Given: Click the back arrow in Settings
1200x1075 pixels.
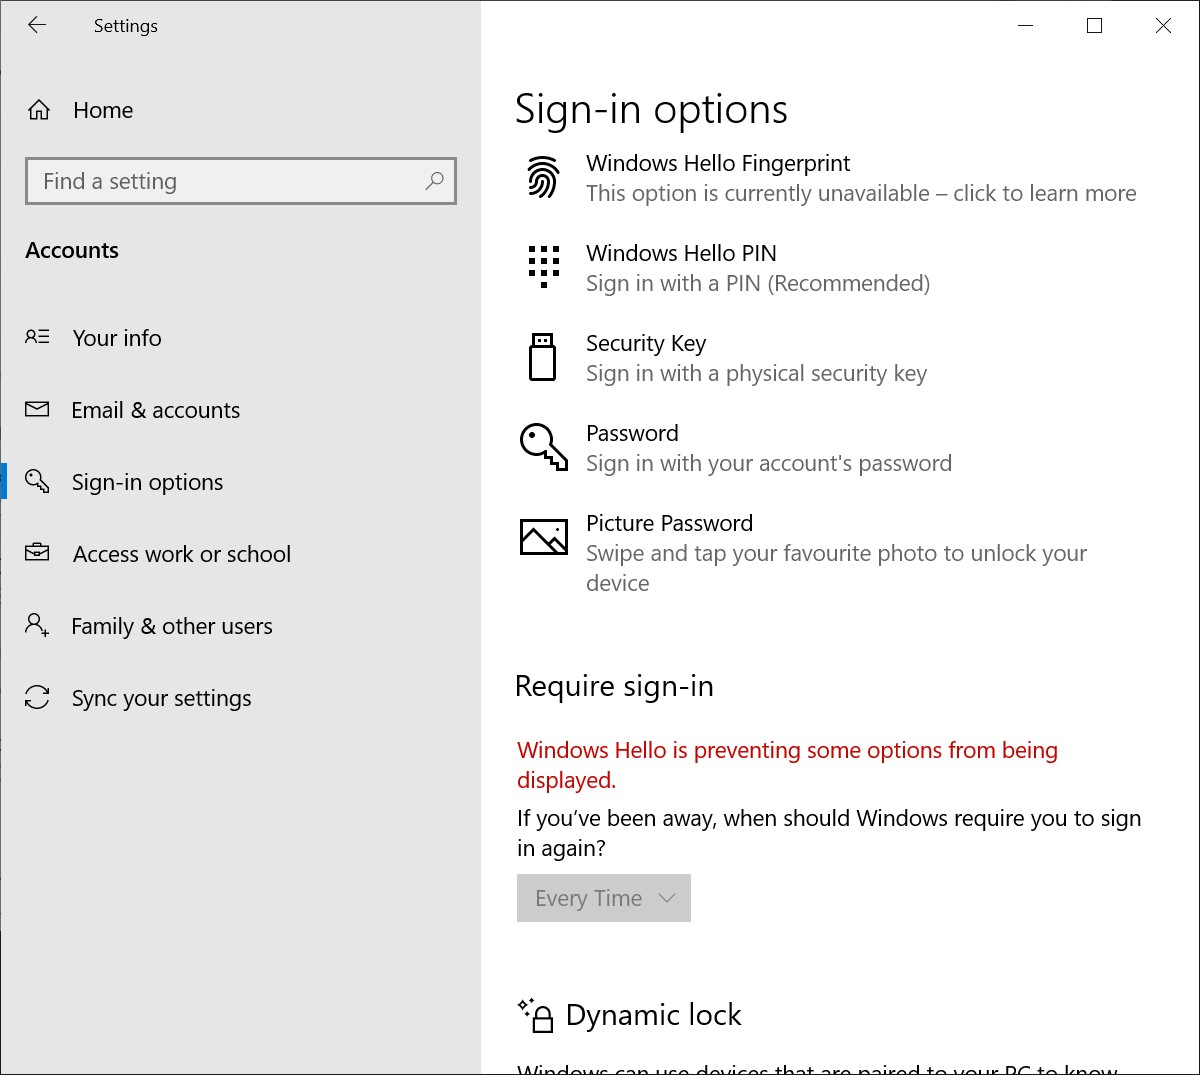Looking at the screenshot, I should [x=37, y=26].
